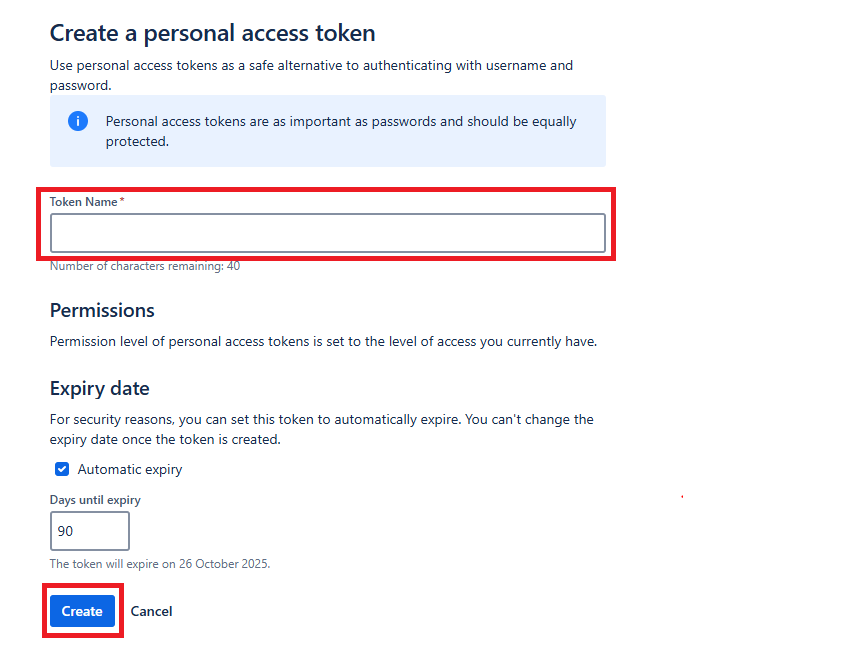Click the required asterisk beside Token Name
Image resolution: width=848 pixels, height=666 pixels.
click(x=122, y=199)
